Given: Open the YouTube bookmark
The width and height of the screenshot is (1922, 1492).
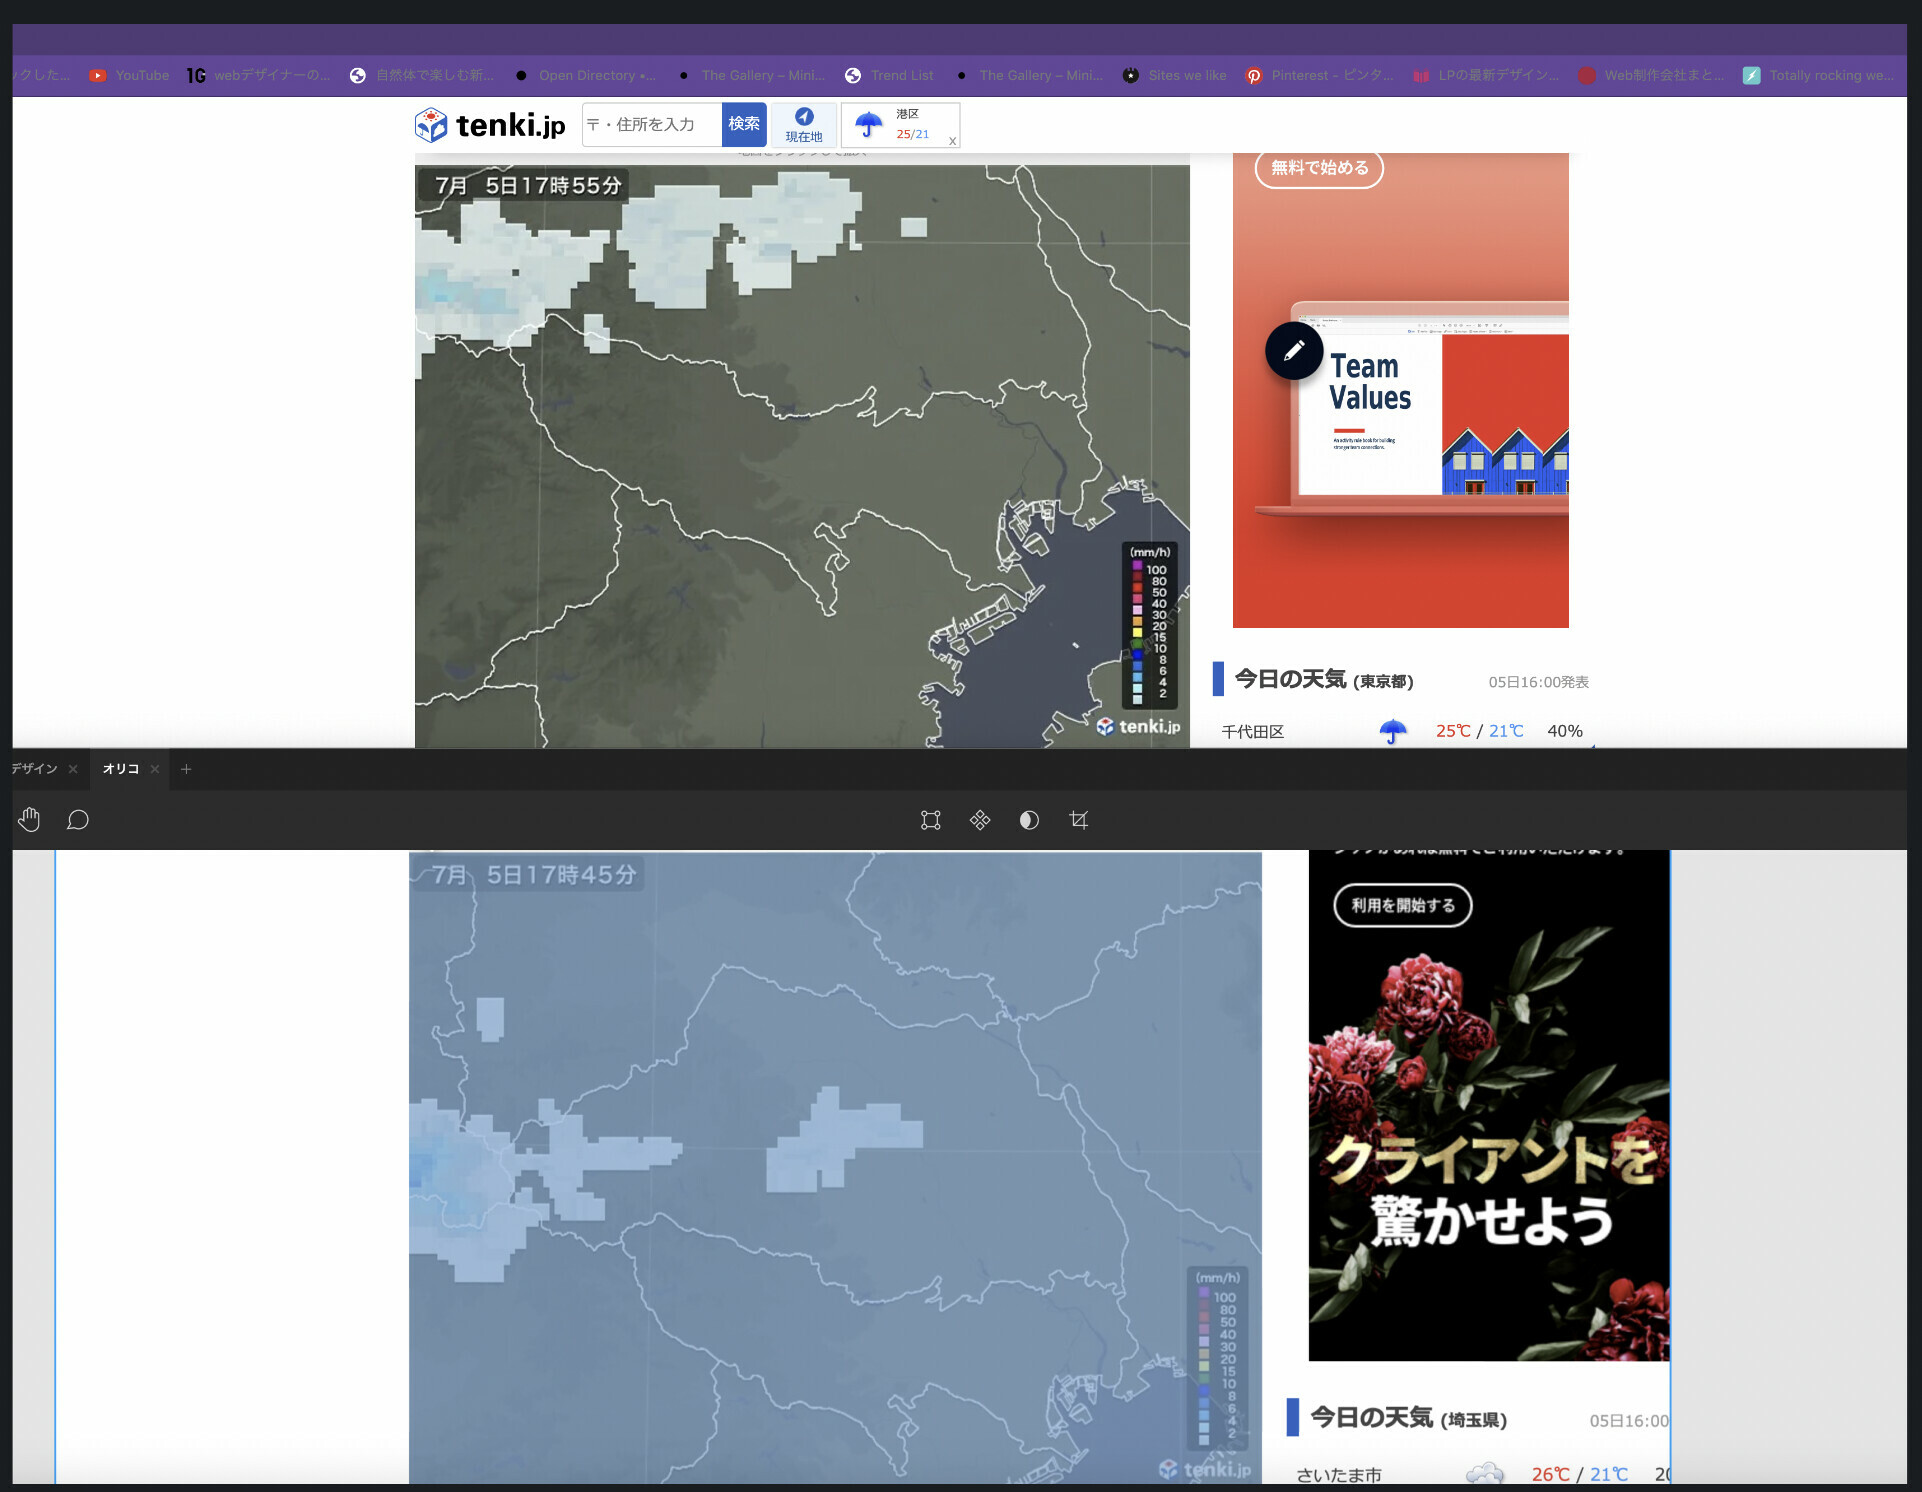Looking at the screenshot, I should pos(130,75).
